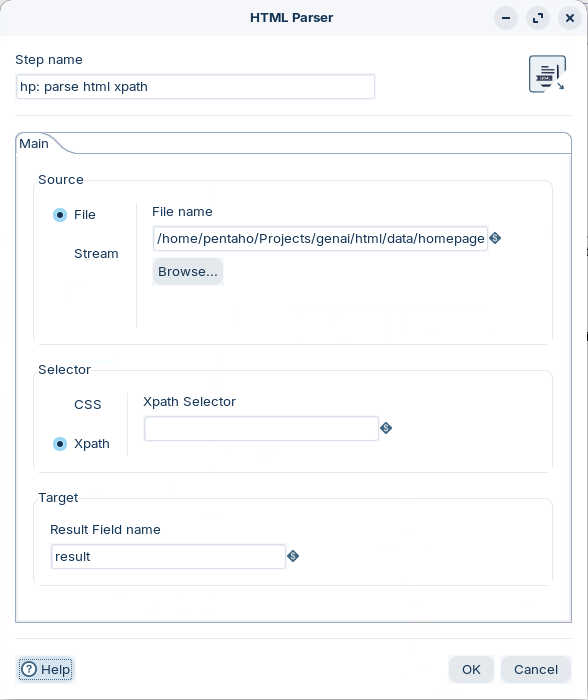The height and width of the screenshot is (700, 588).
Task: Choose the Xpath selector radio button
Action: [x=60, y=444]
